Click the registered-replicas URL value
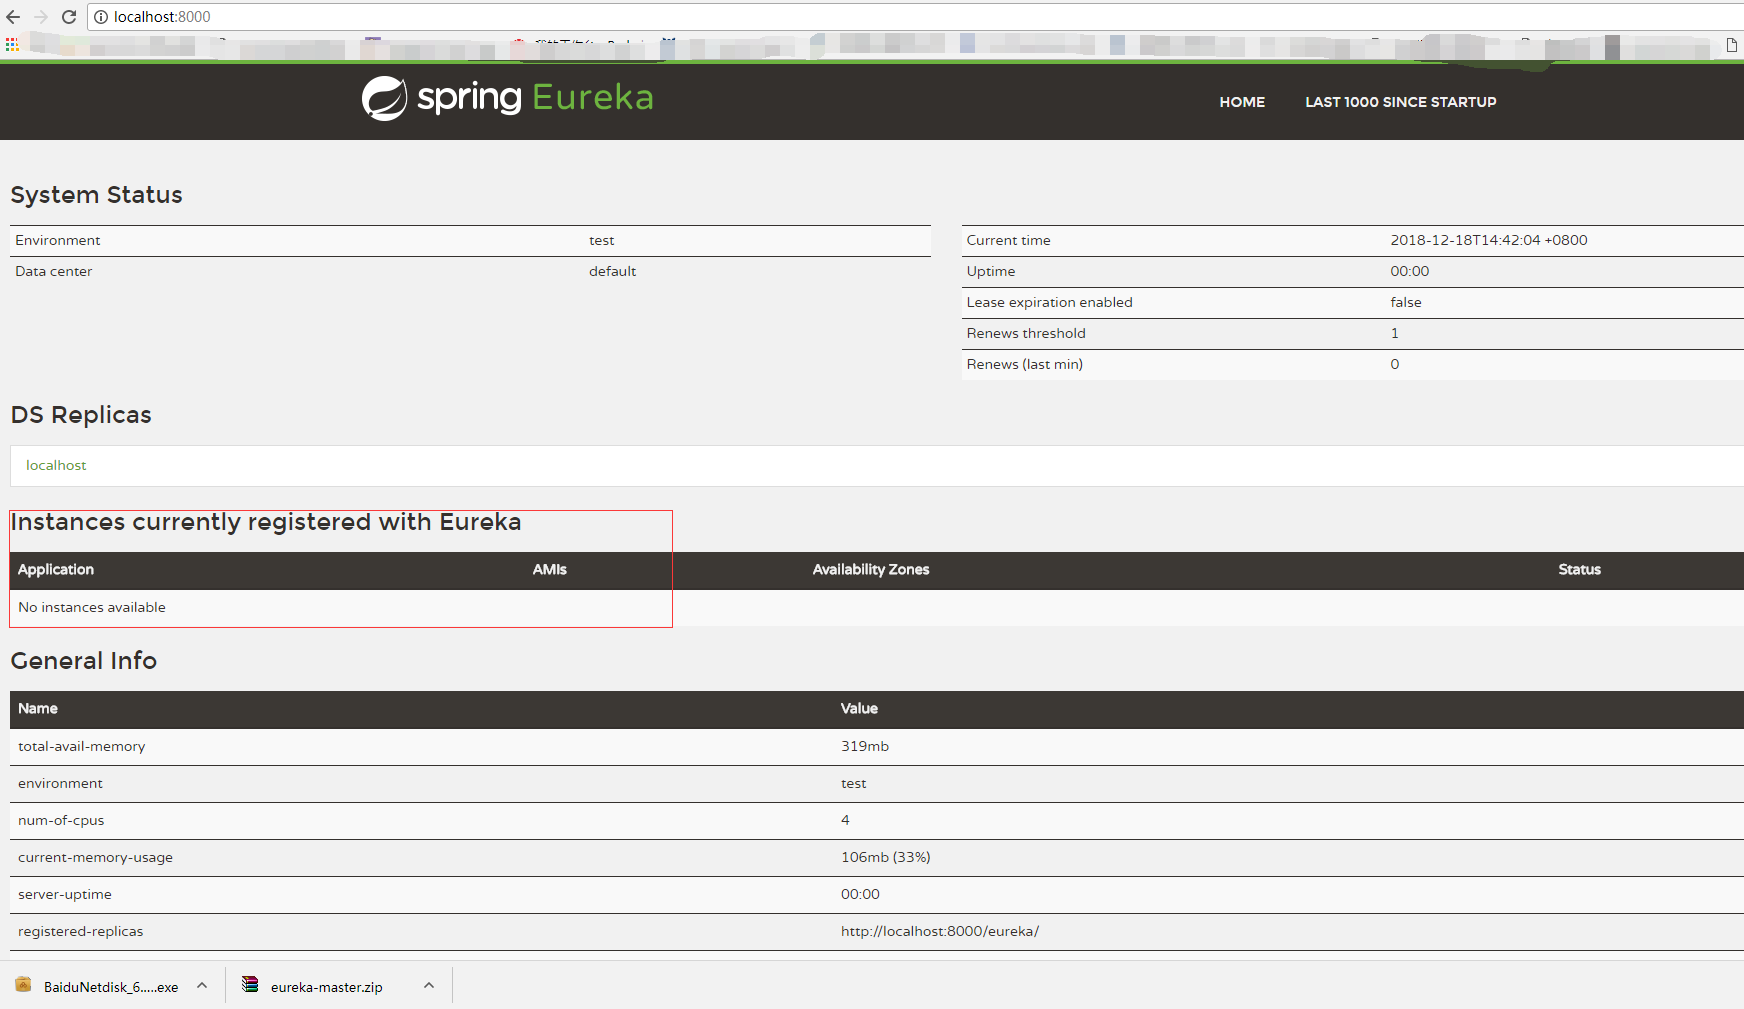 pos(939,931)
